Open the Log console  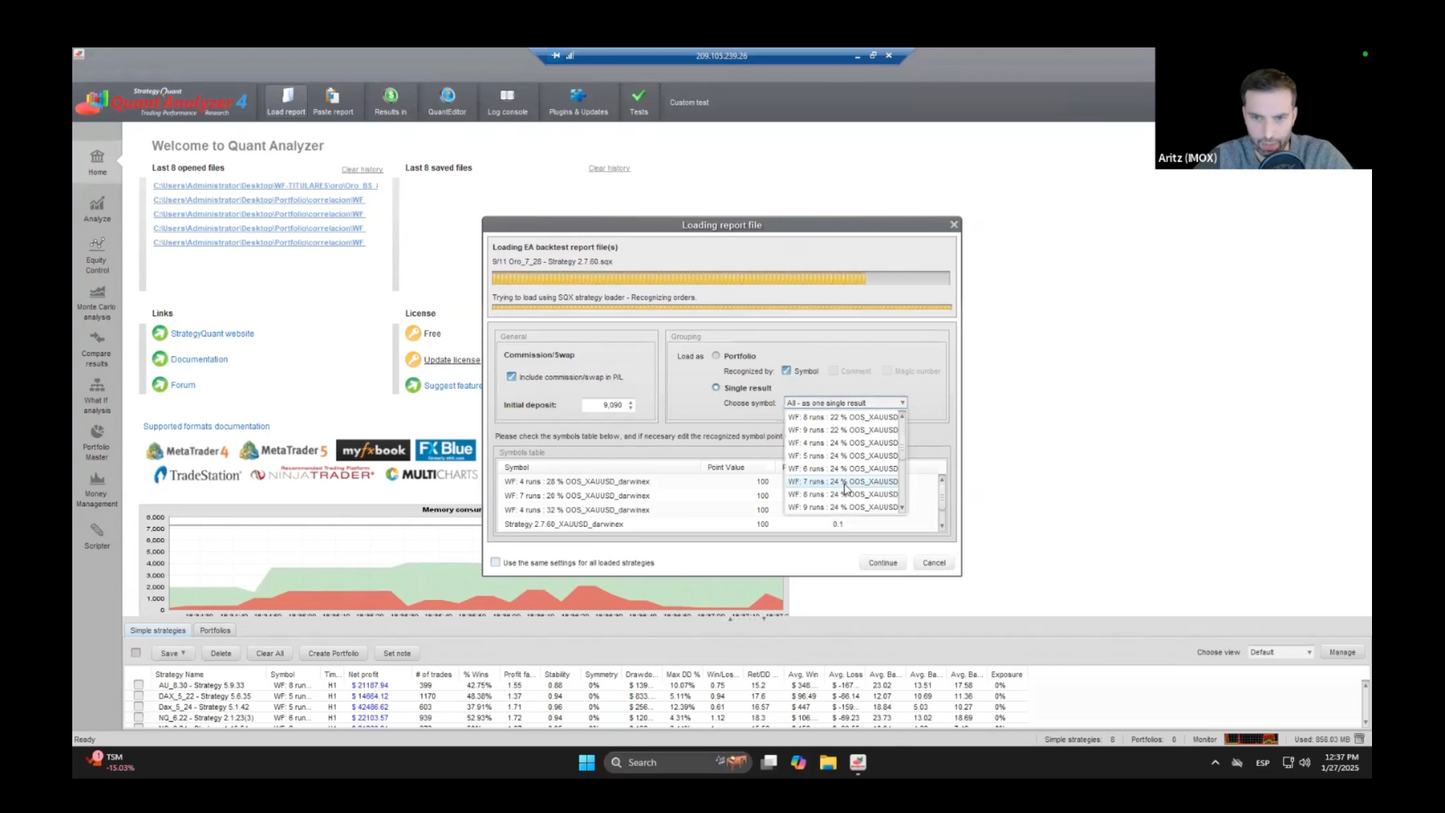point(507,102)
